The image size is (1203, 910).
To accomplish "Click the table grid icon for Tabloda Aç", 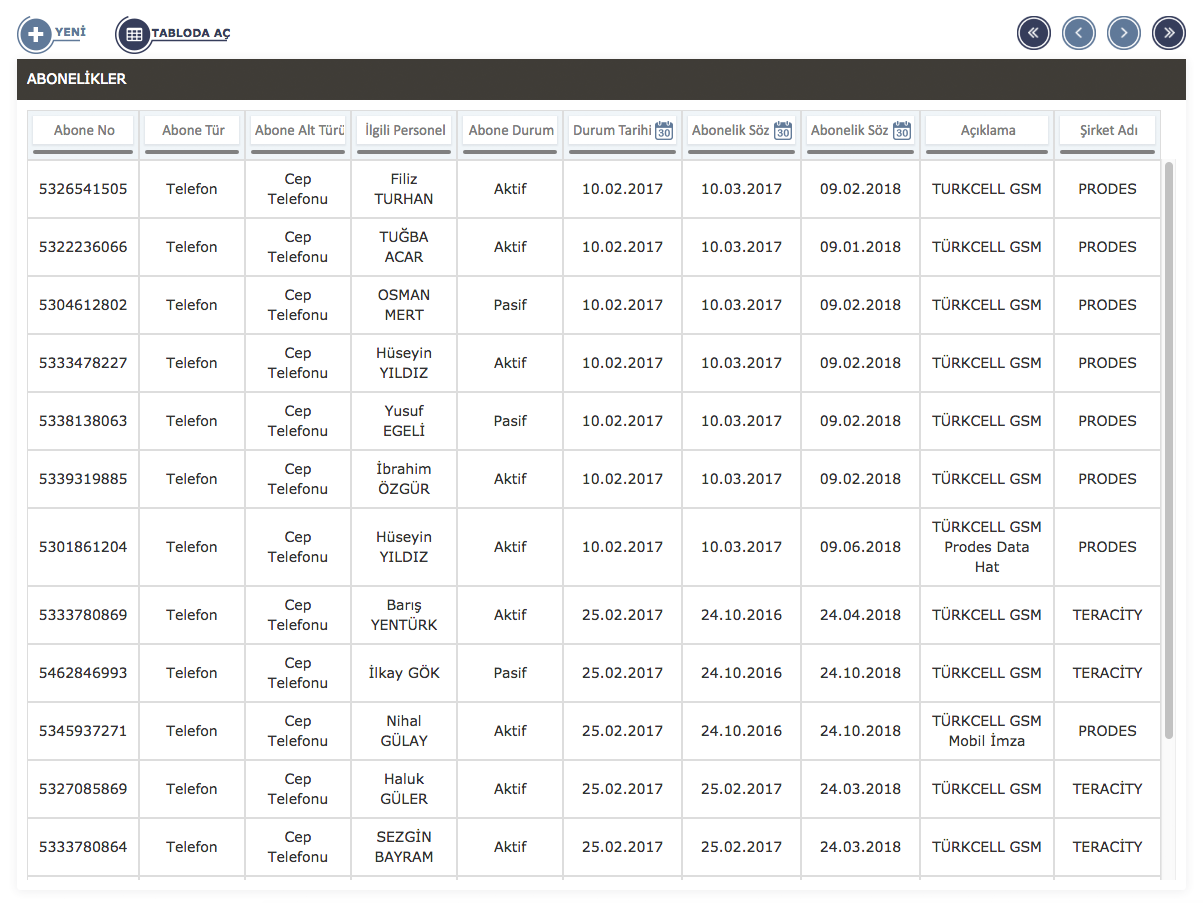I will 133,35.
